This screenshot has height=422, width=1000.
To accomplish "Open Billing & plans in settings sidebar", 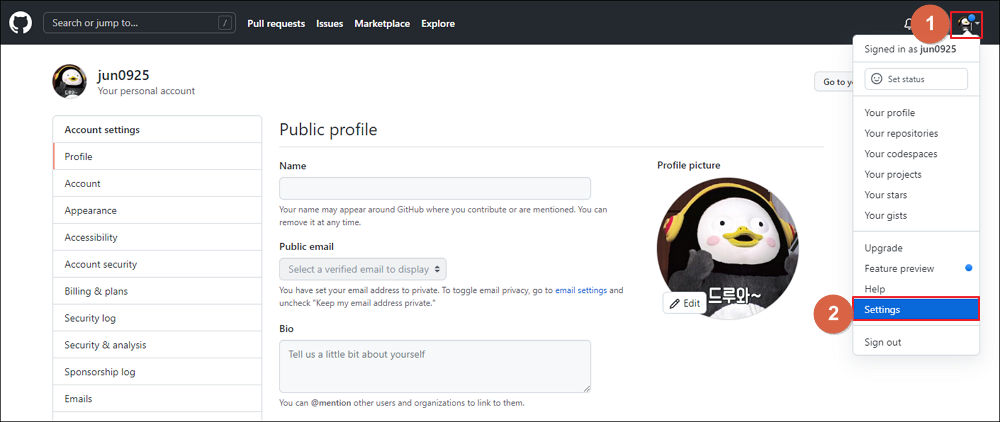I will pyautogui.click(x=157, y=291).
